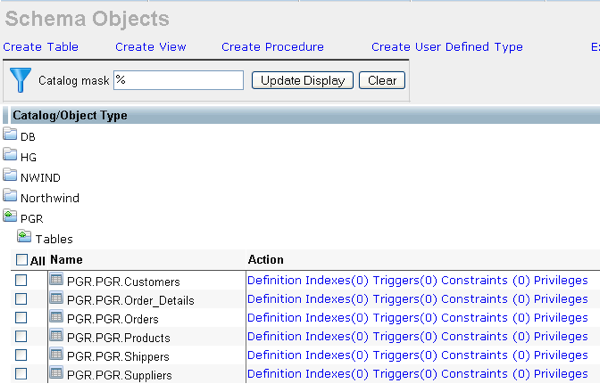
Task: Click the table icon beside PGR.PGR.Shippers
Action: coord(56,355)
